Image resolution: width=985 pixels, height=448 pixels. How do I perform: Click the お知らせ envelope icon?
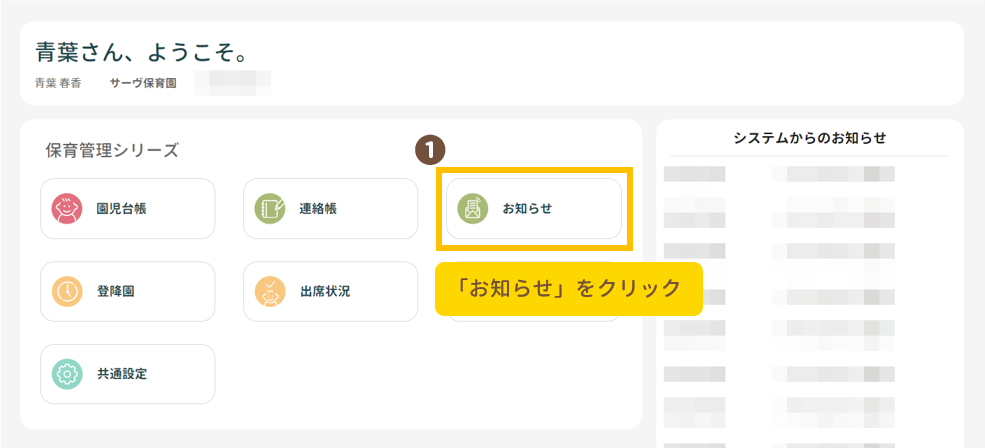[x=472, y=209]
